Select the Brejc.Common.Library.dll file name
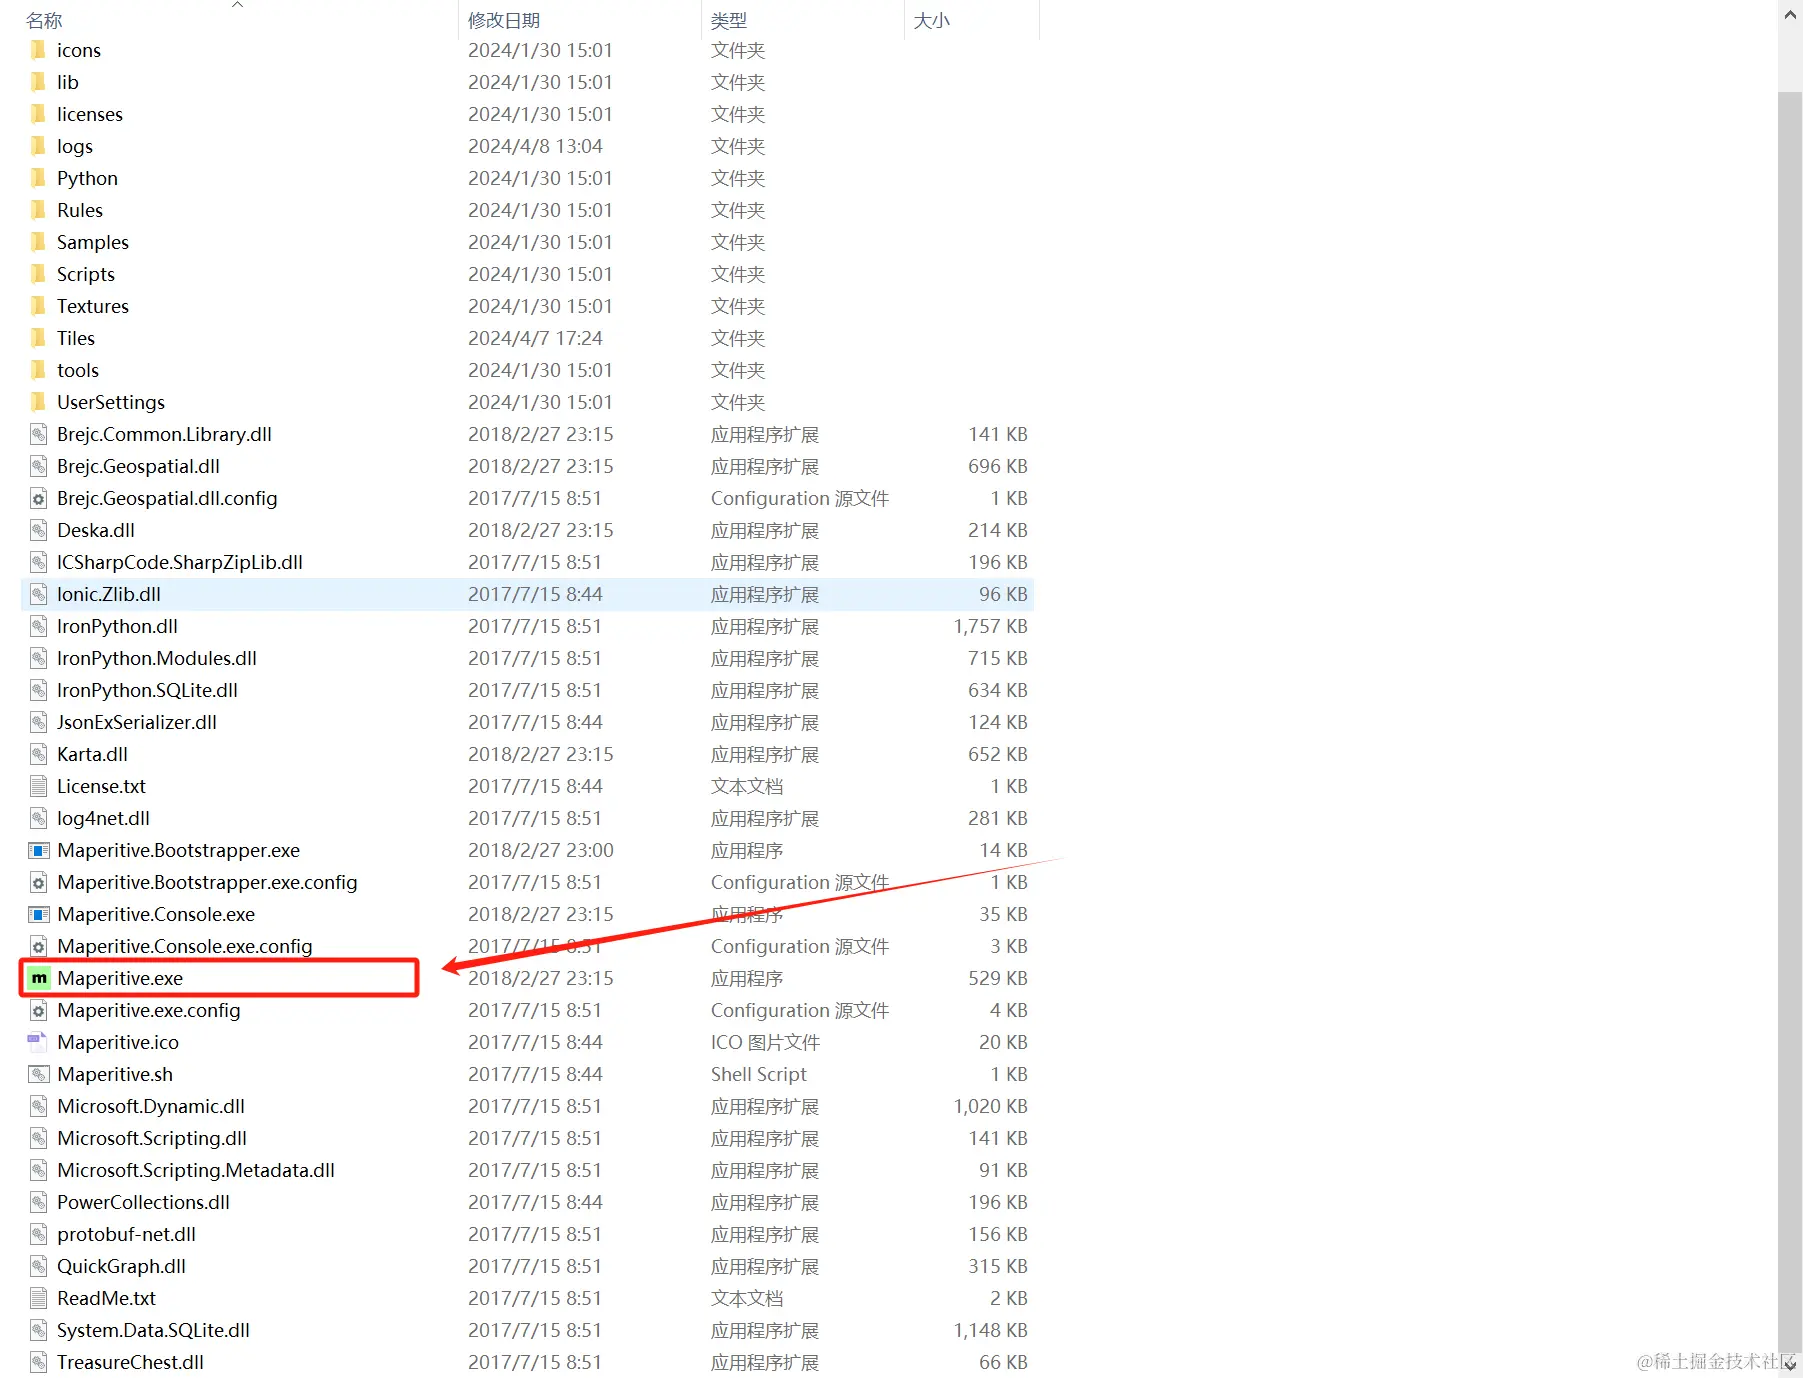This screenshot has width=1803, height=1378. (x=164, y=434)
